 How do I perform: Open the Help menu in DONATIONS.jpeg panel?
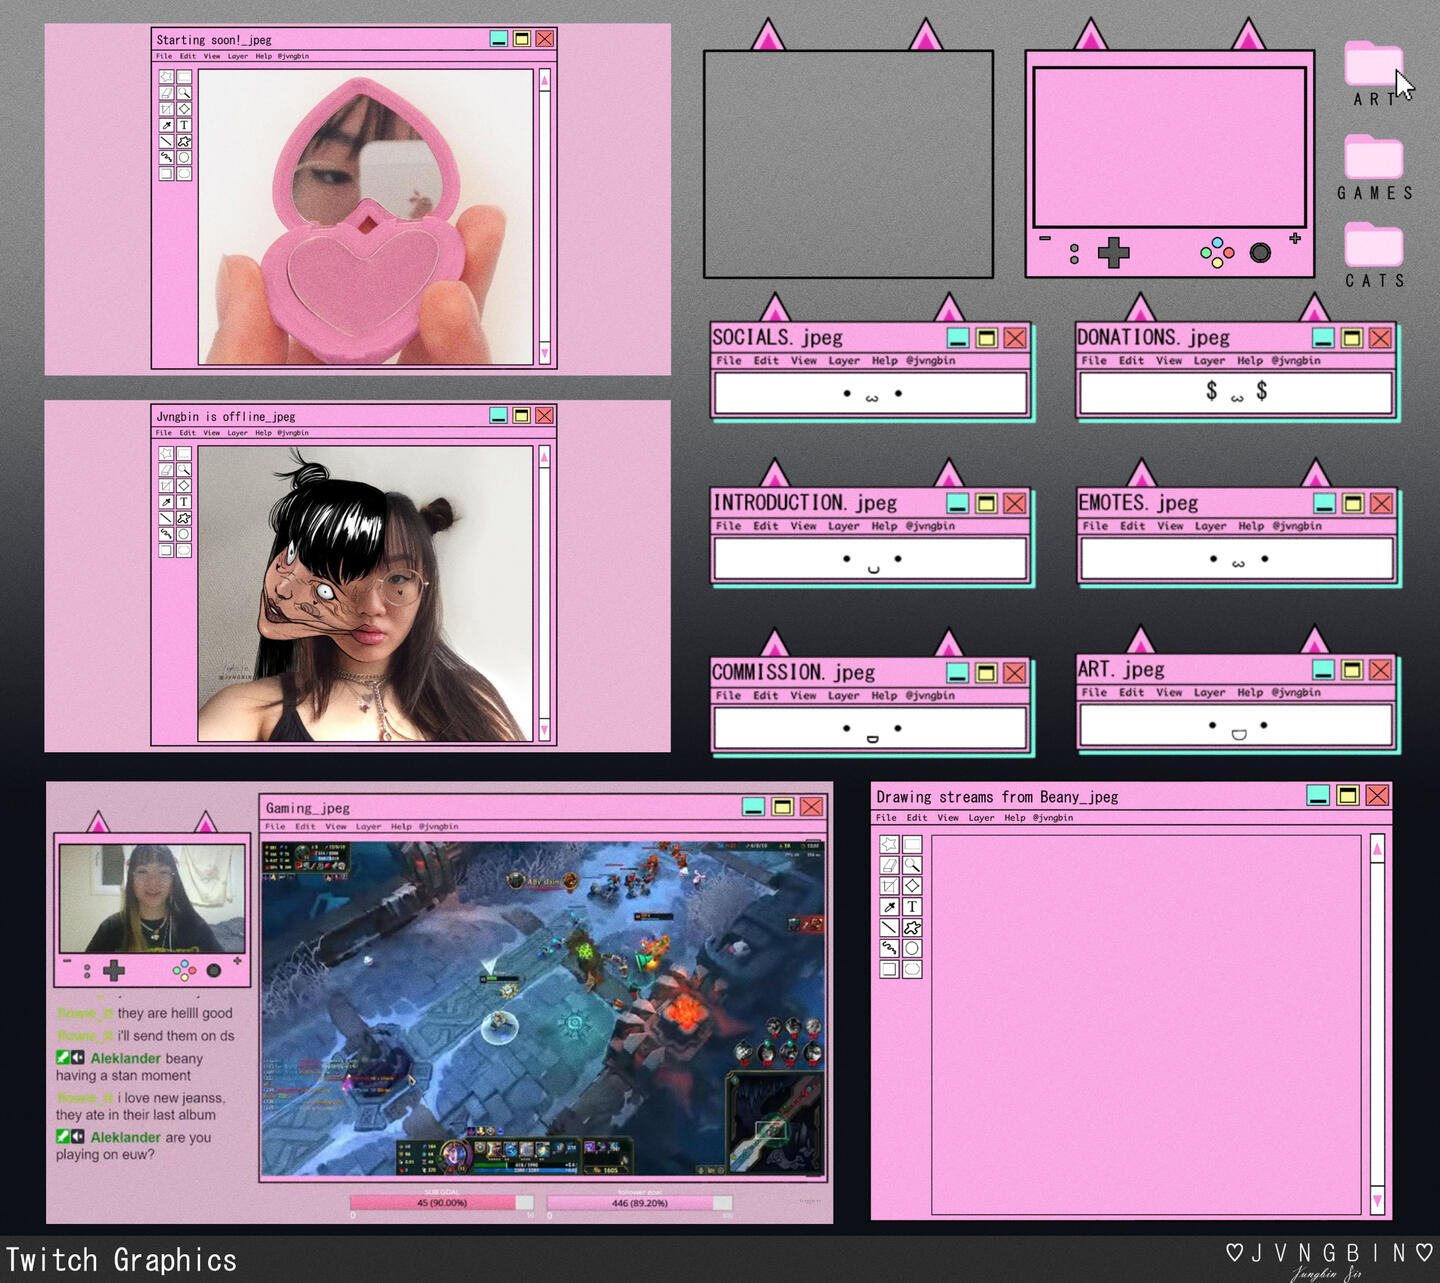pos(1250,361)
